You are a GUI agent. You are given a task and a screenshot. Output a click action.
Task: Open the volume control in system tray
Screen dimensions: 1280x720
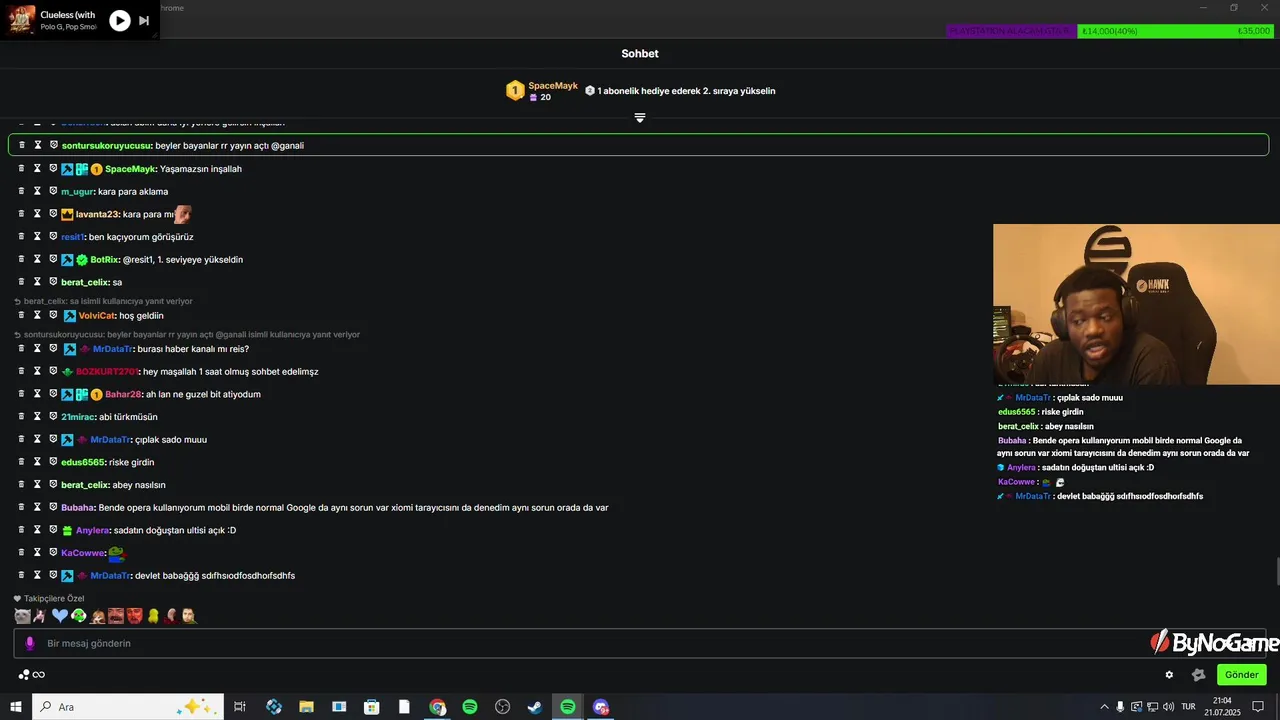tap(1168, 707)
